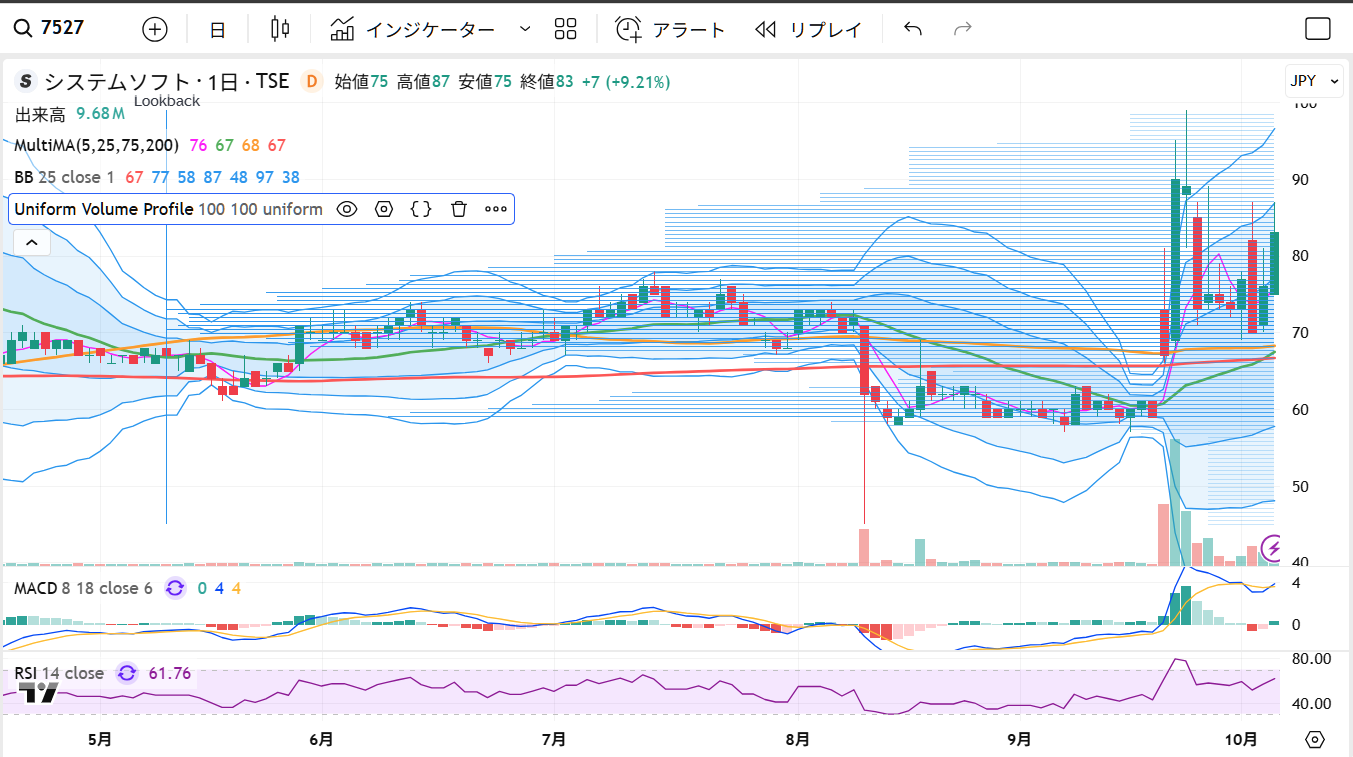
Task: Start bar リプレイ replay mode
Action: click(808, 29)
